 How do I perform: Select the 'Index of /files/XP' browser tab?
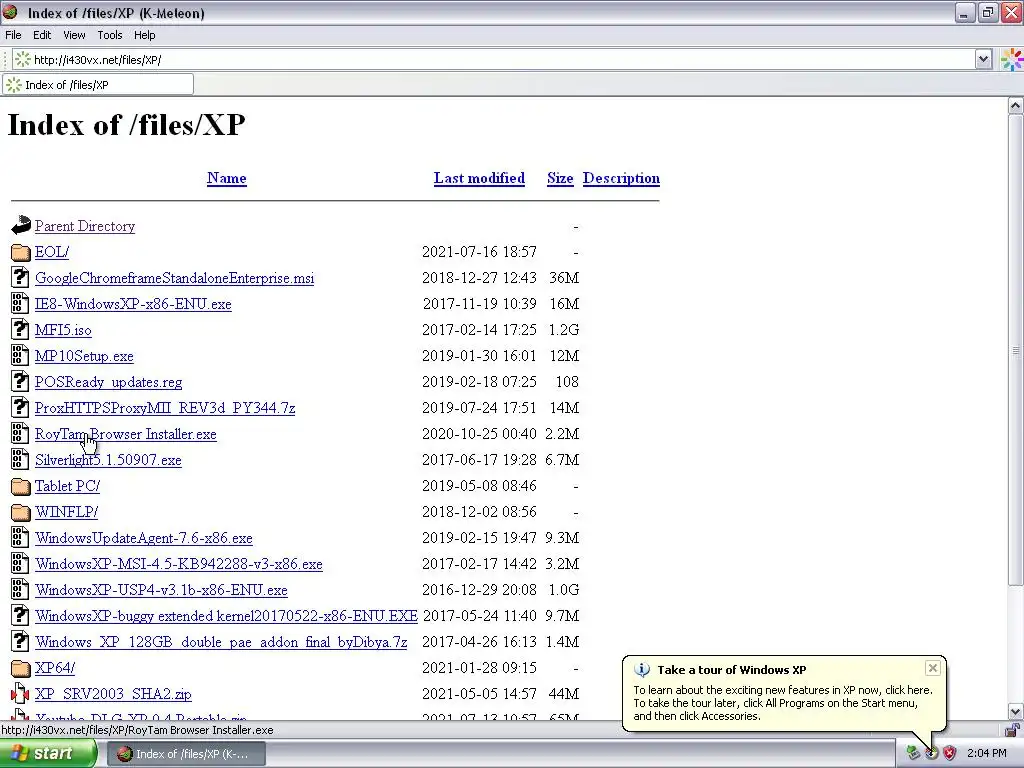point(98,85)
